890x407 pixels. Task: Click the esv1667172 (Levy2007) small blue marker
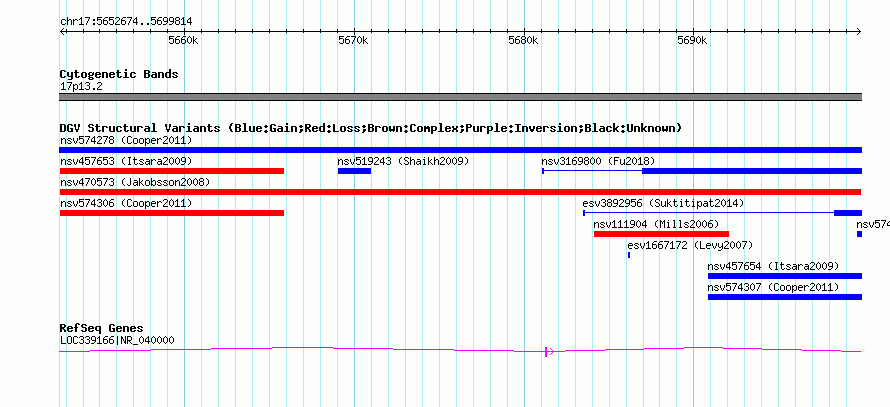coord(629,255)
